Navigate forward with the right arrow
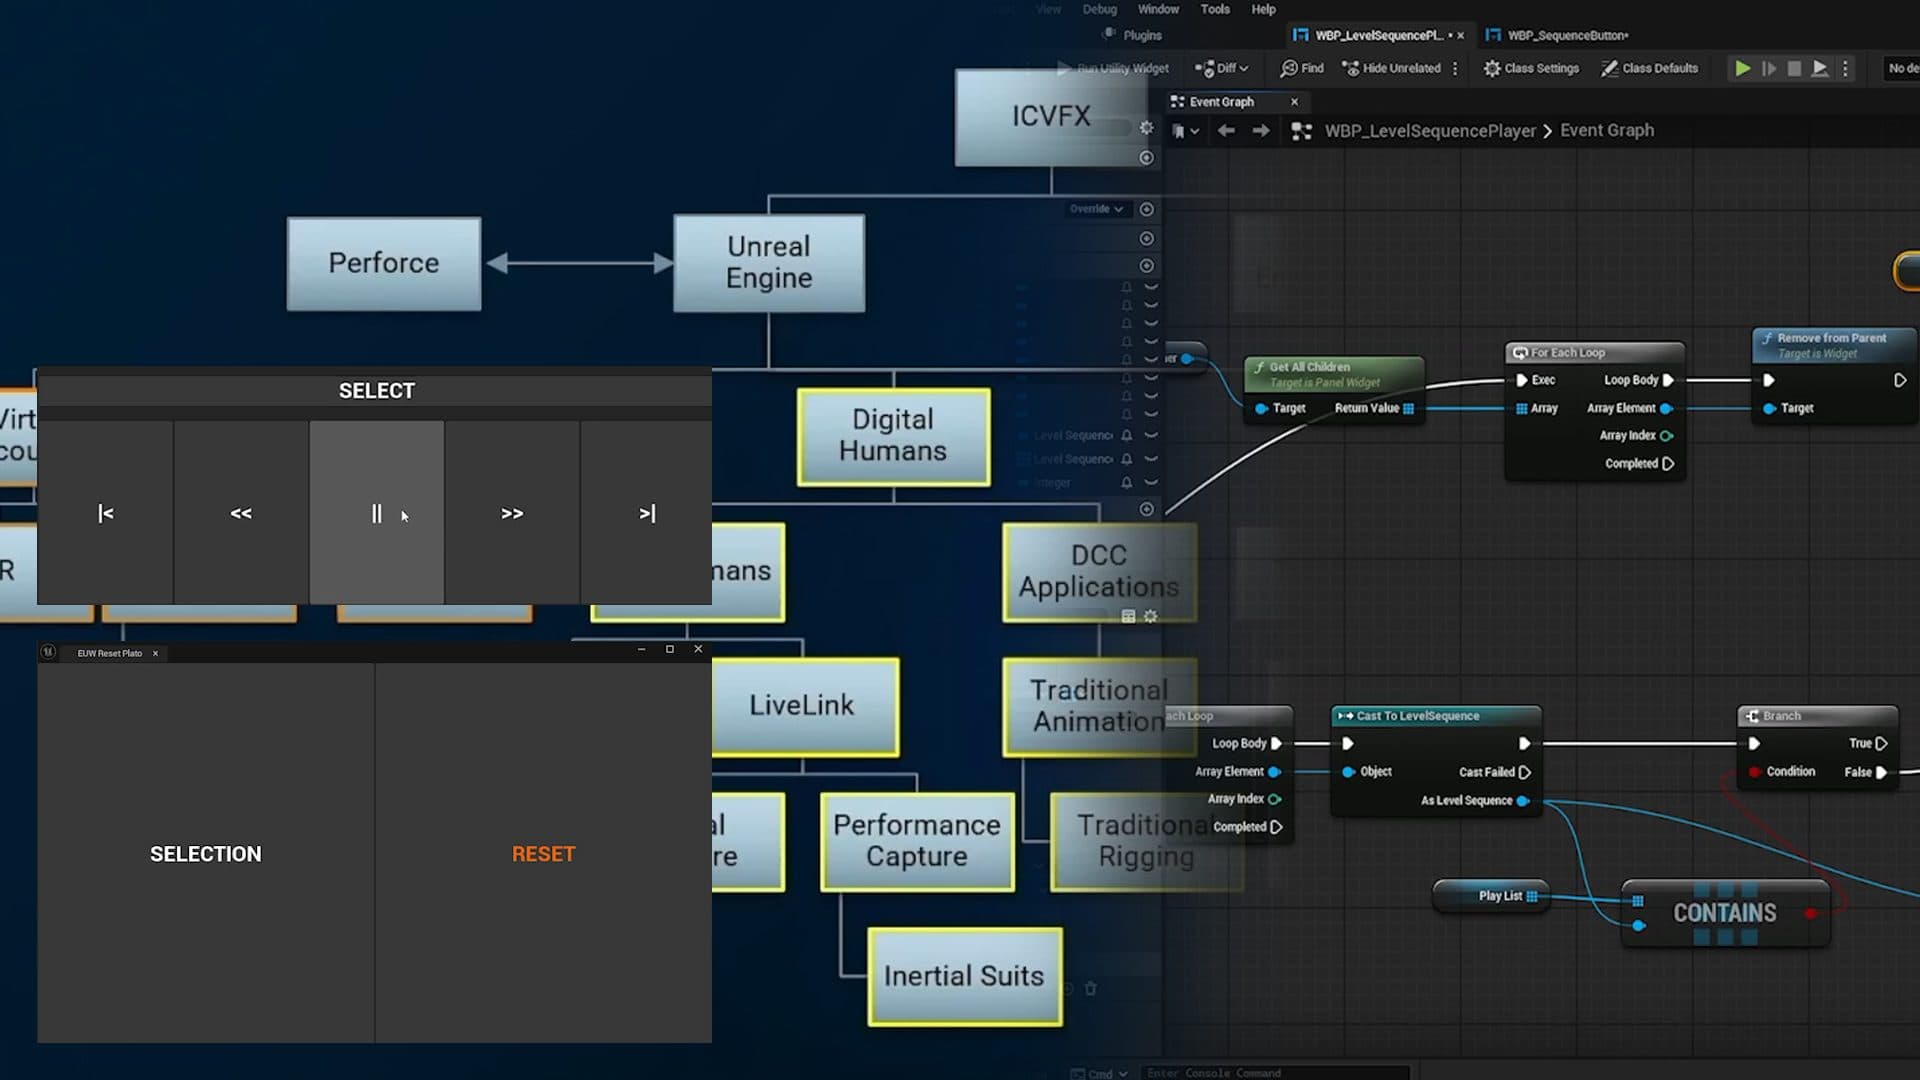1920x1080 pixels. click(x=1261, y=131)
